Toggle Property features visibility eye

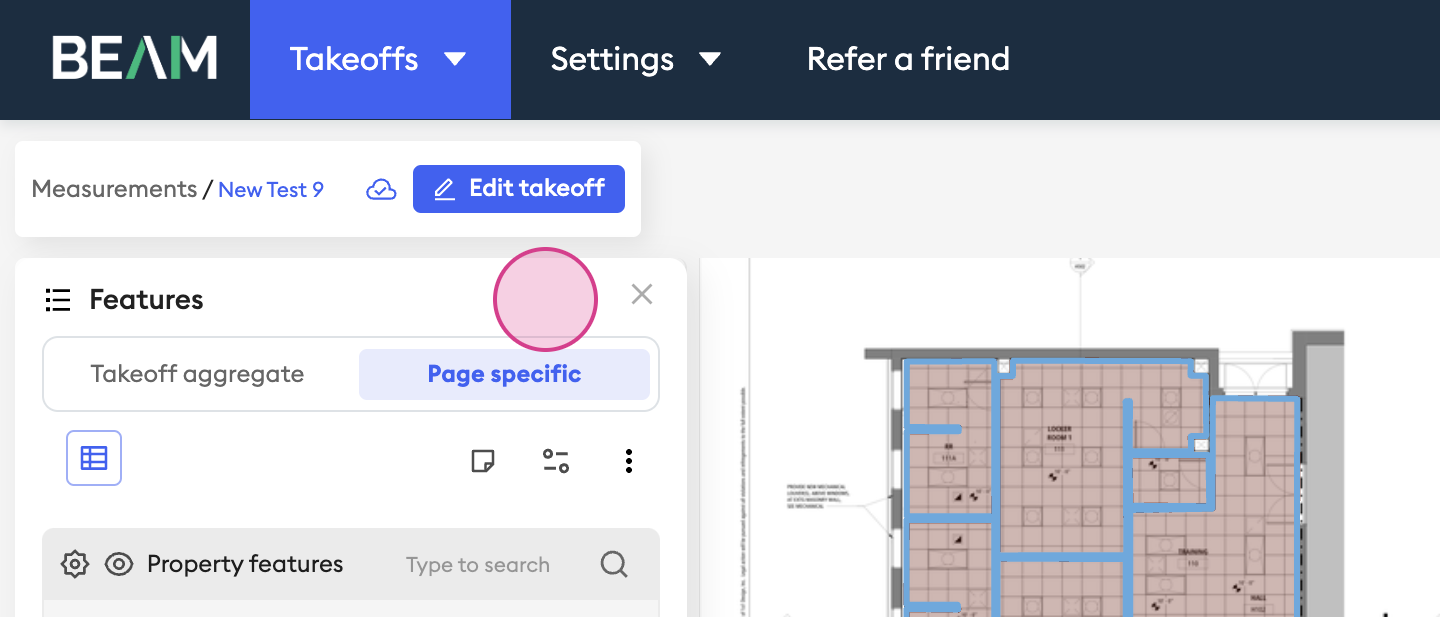point(119,564)
